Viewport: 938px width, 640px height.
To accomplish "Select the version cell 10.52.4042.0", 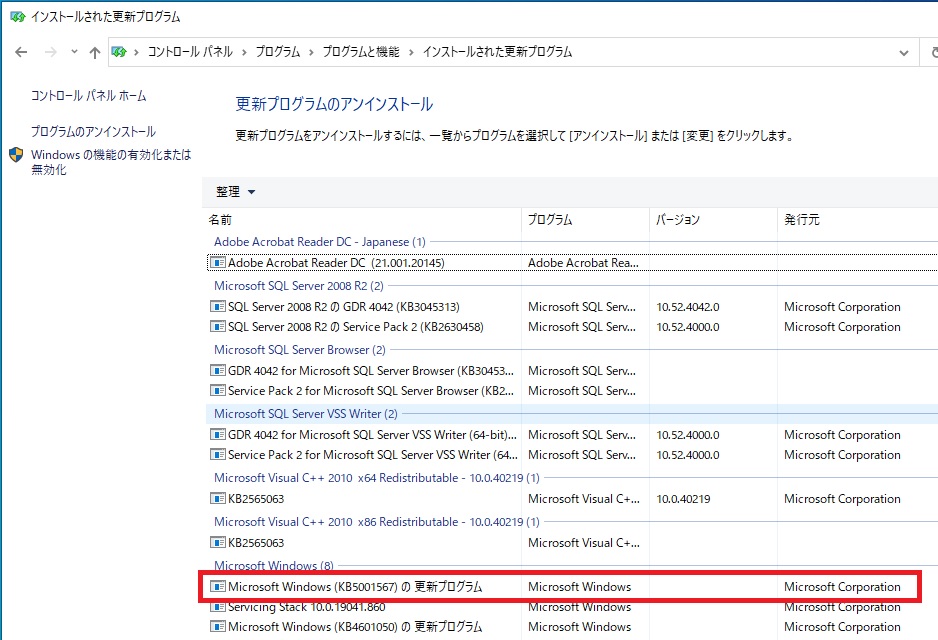I will (688, 307).
